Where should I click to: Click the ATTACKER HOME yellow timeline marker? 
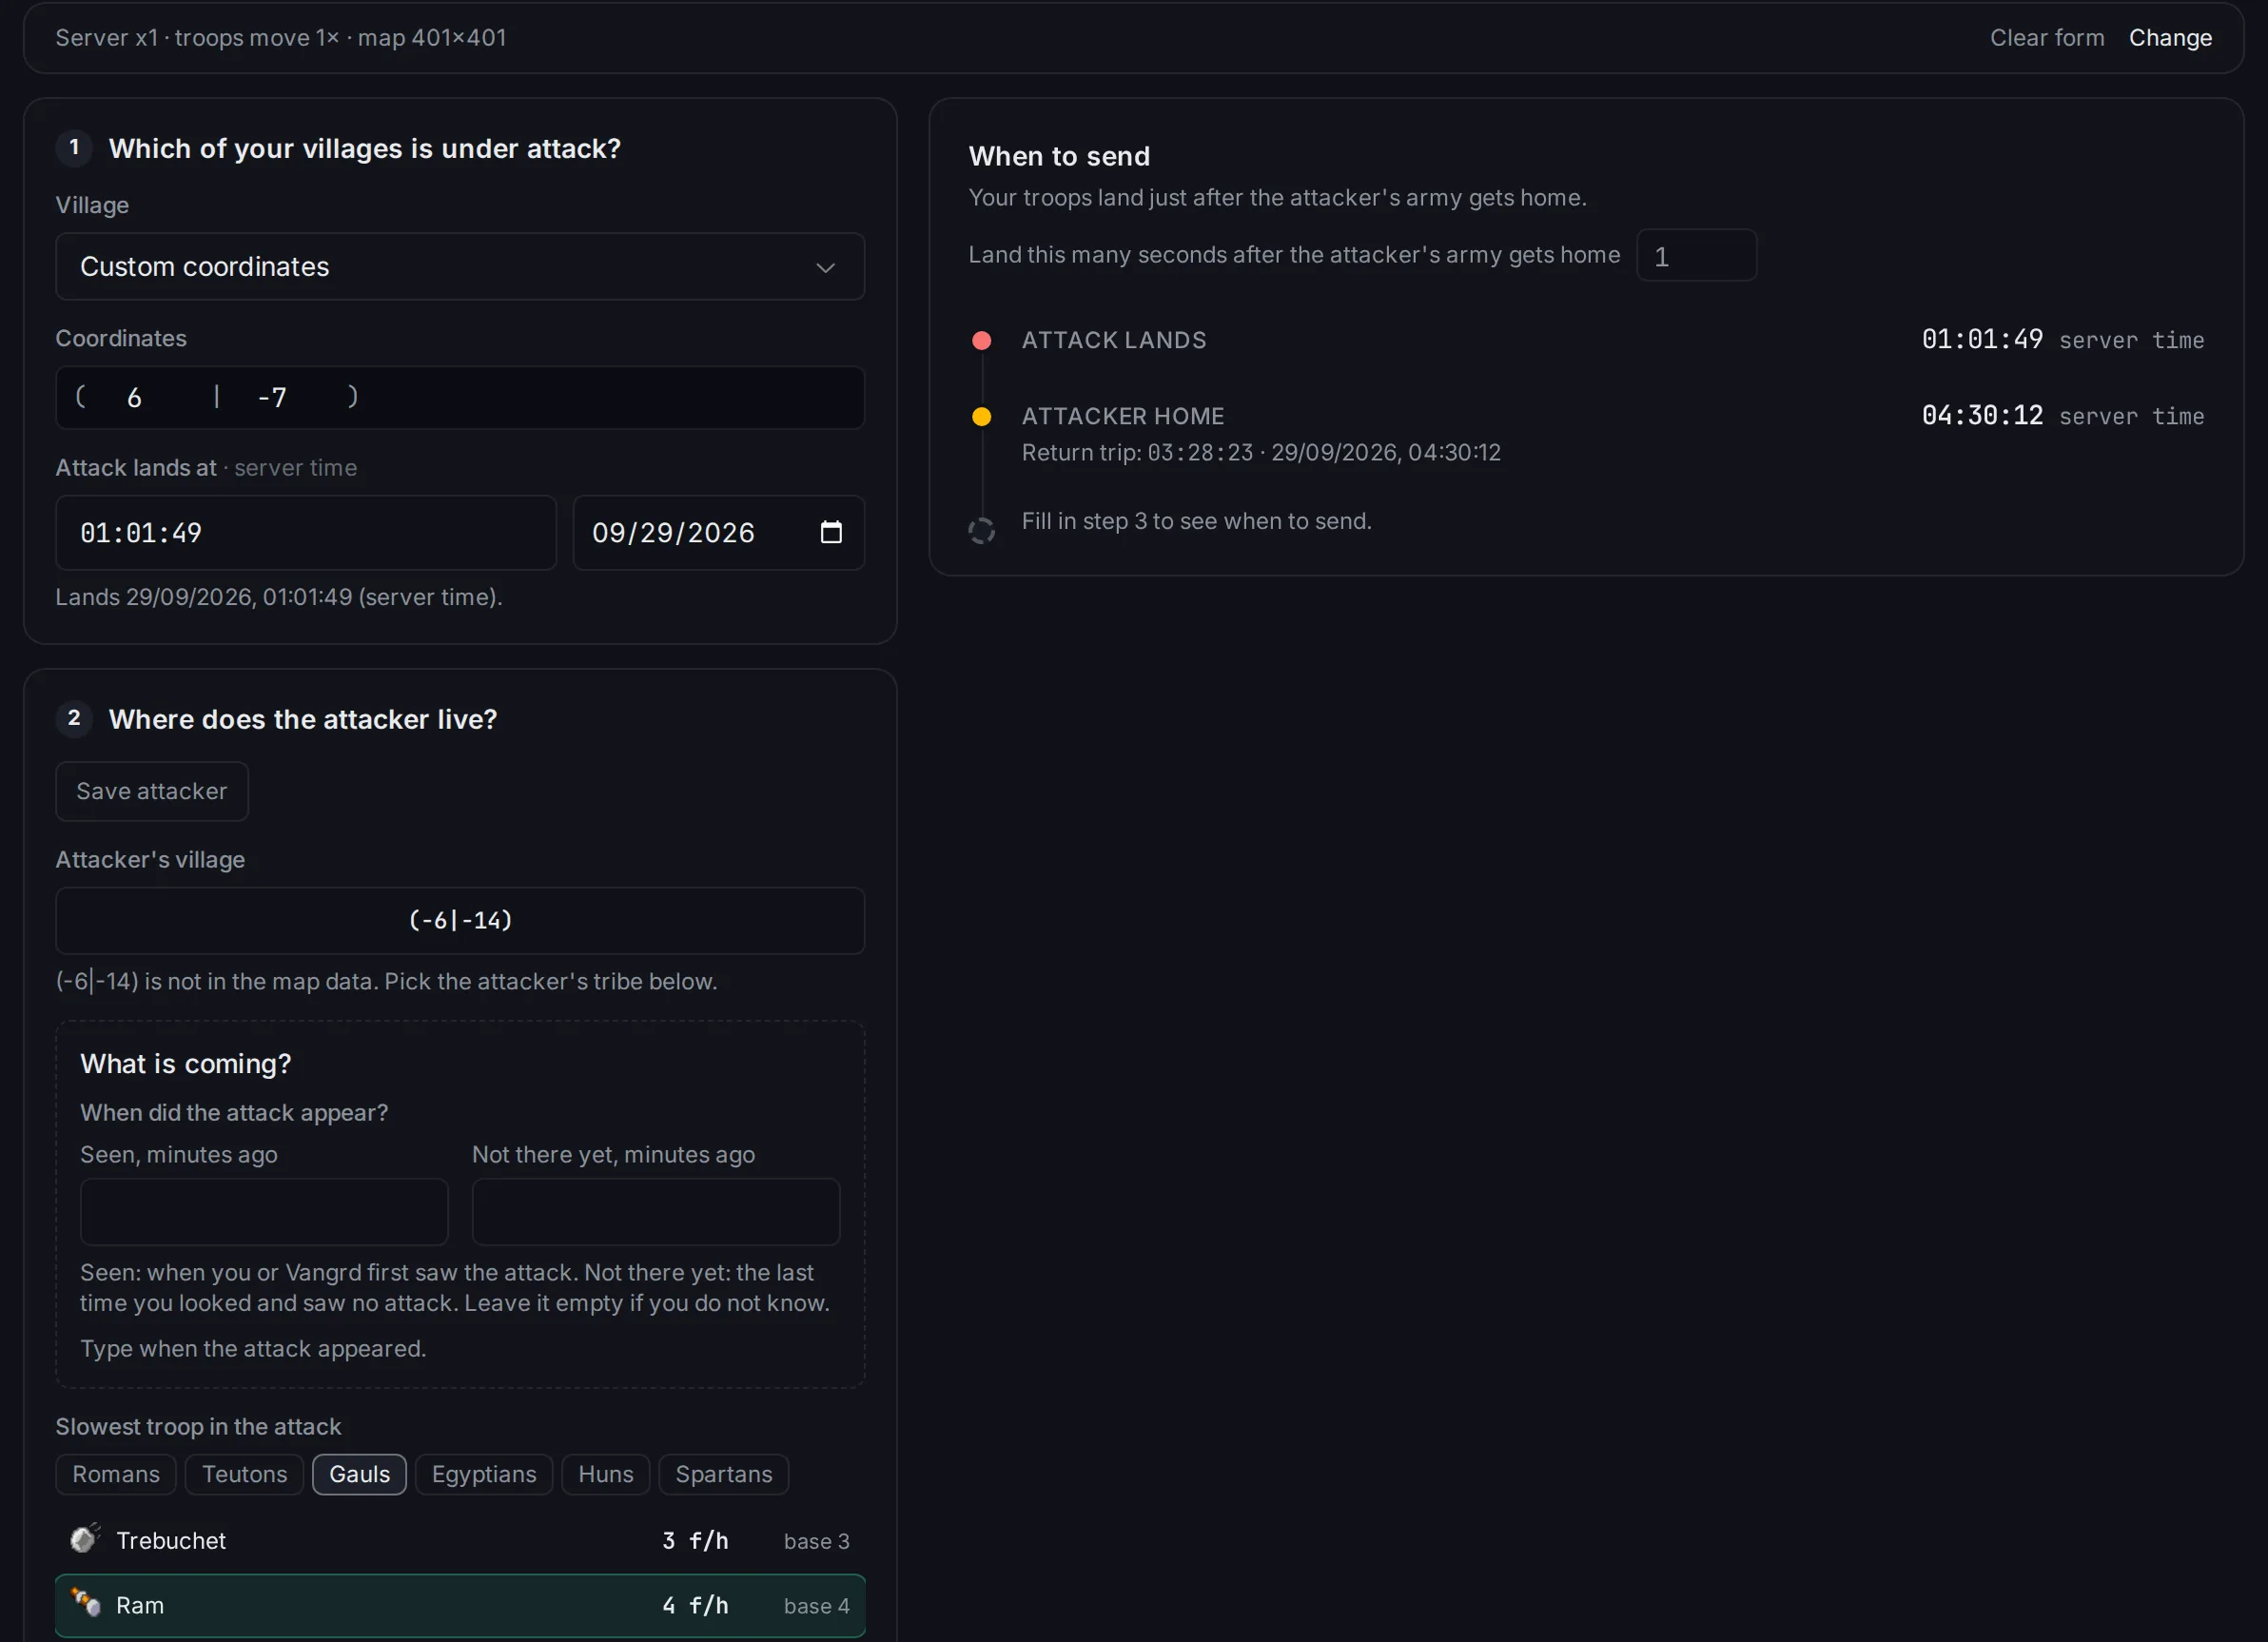[x=981, y=417]
